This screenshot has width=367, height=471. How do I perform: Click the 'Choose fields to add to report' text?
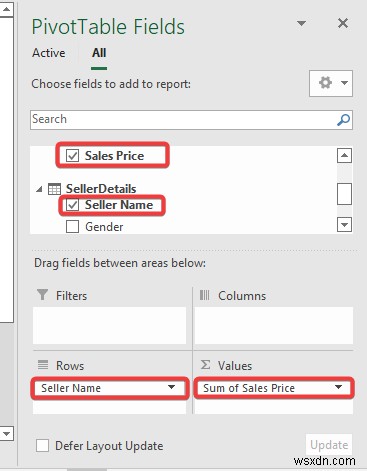pos(111,84)
